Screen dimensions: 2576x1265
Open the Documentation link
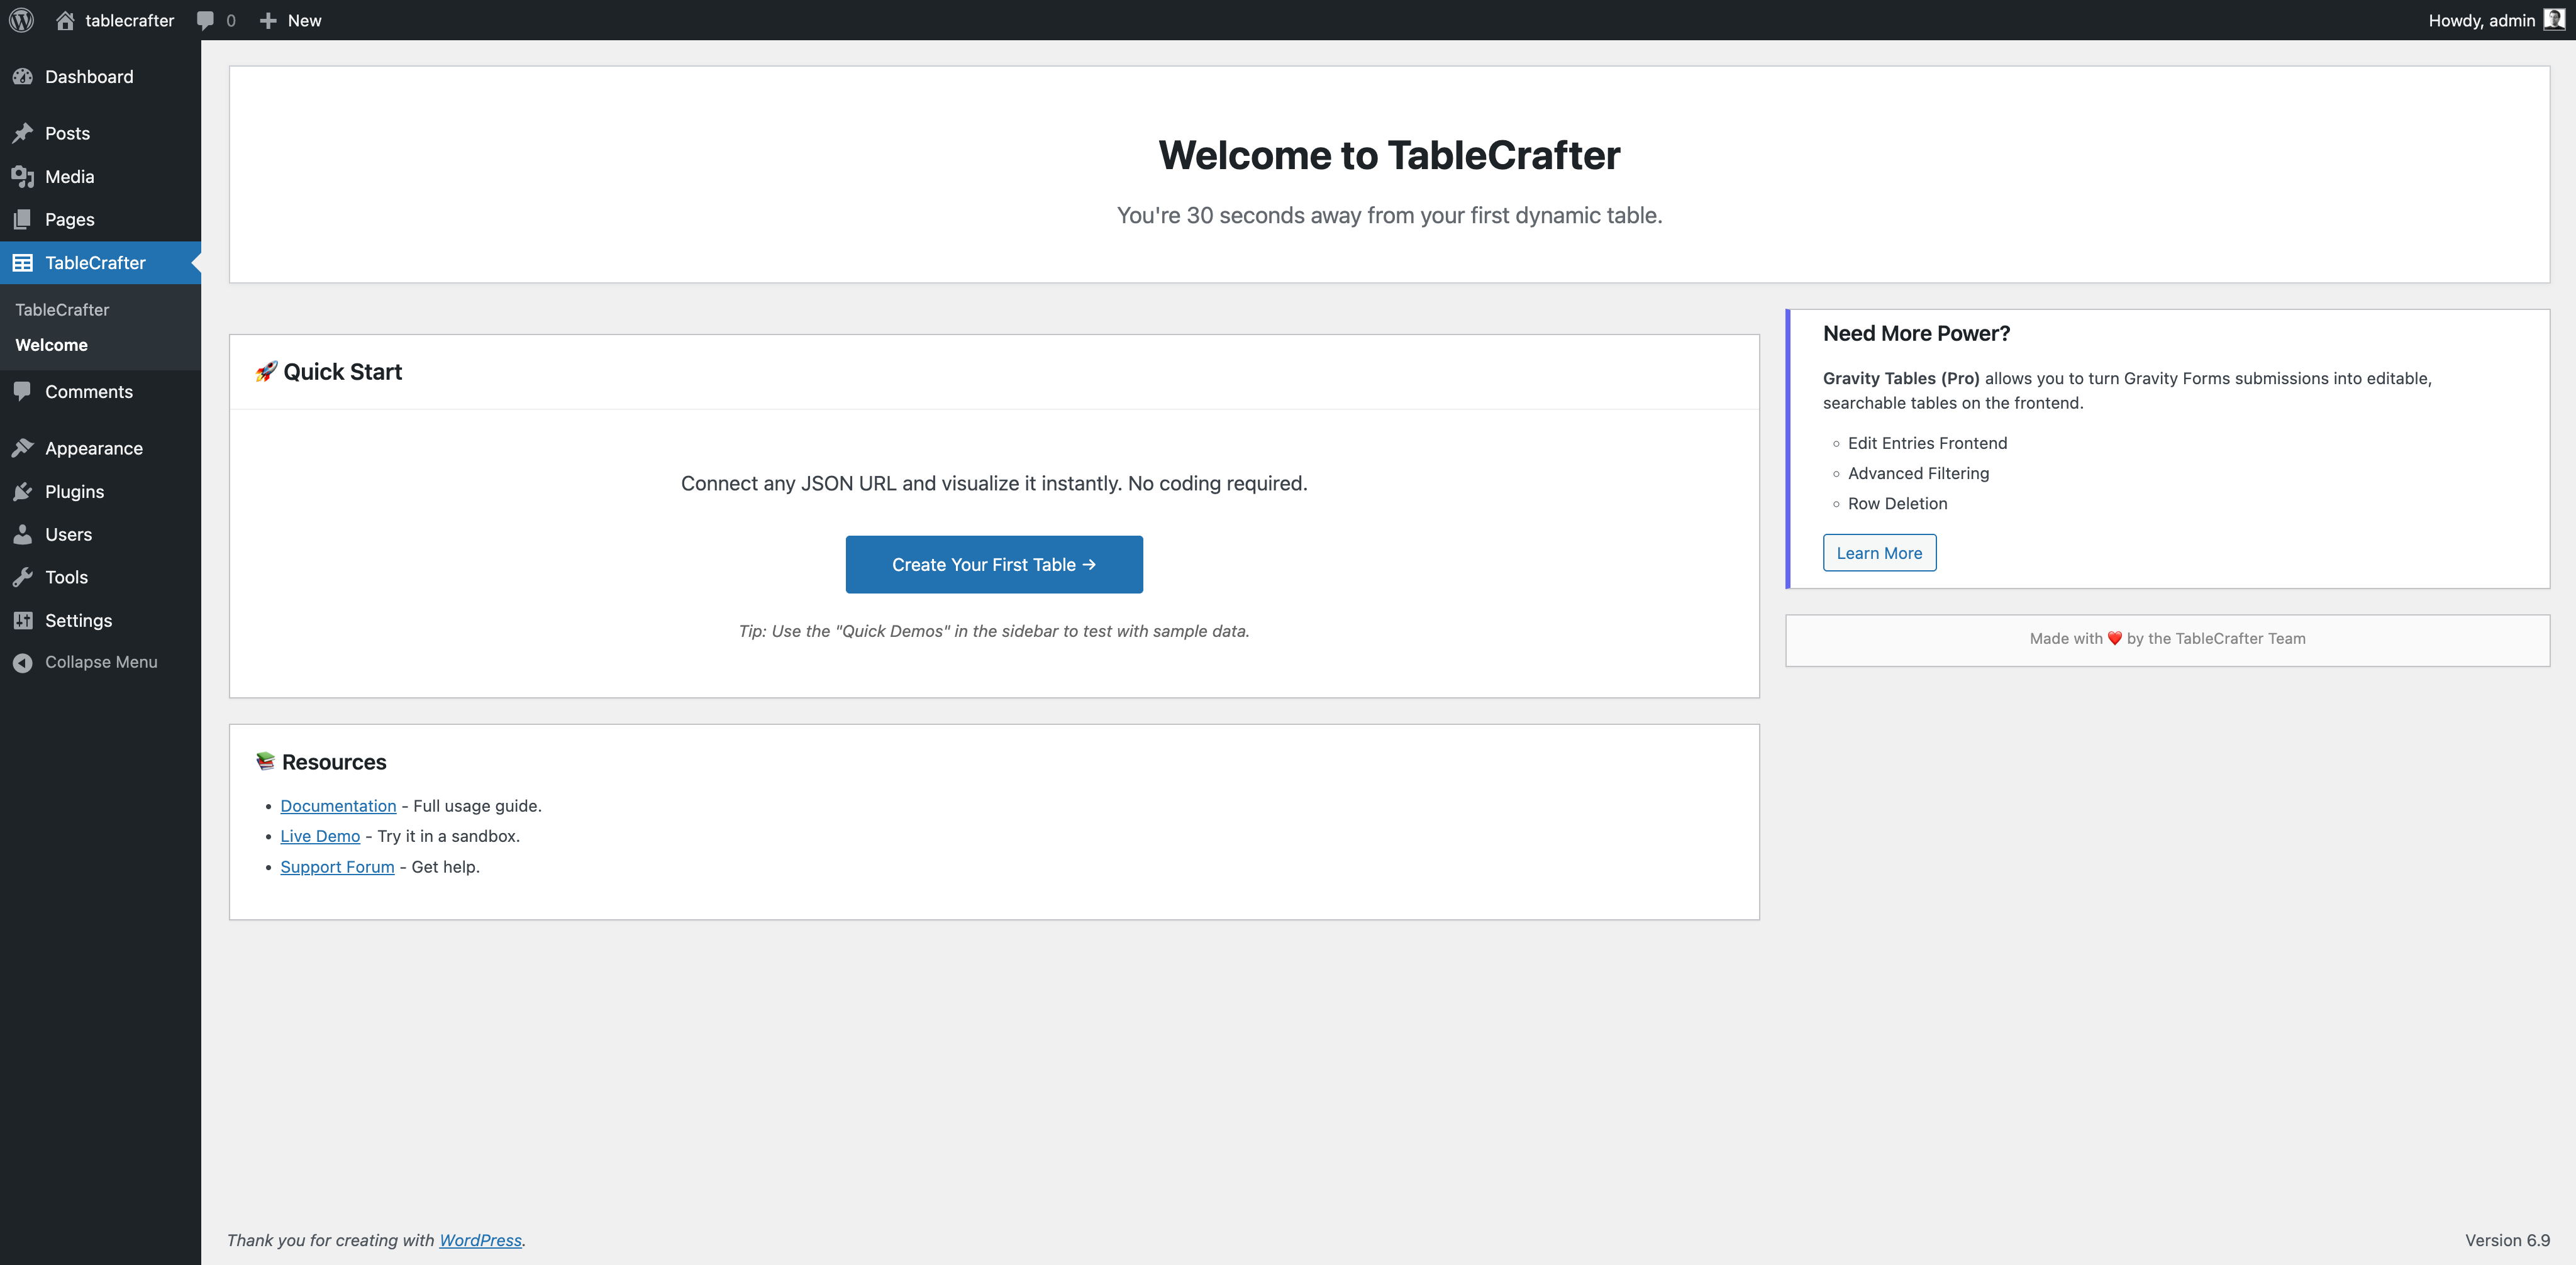coord(338,806)
